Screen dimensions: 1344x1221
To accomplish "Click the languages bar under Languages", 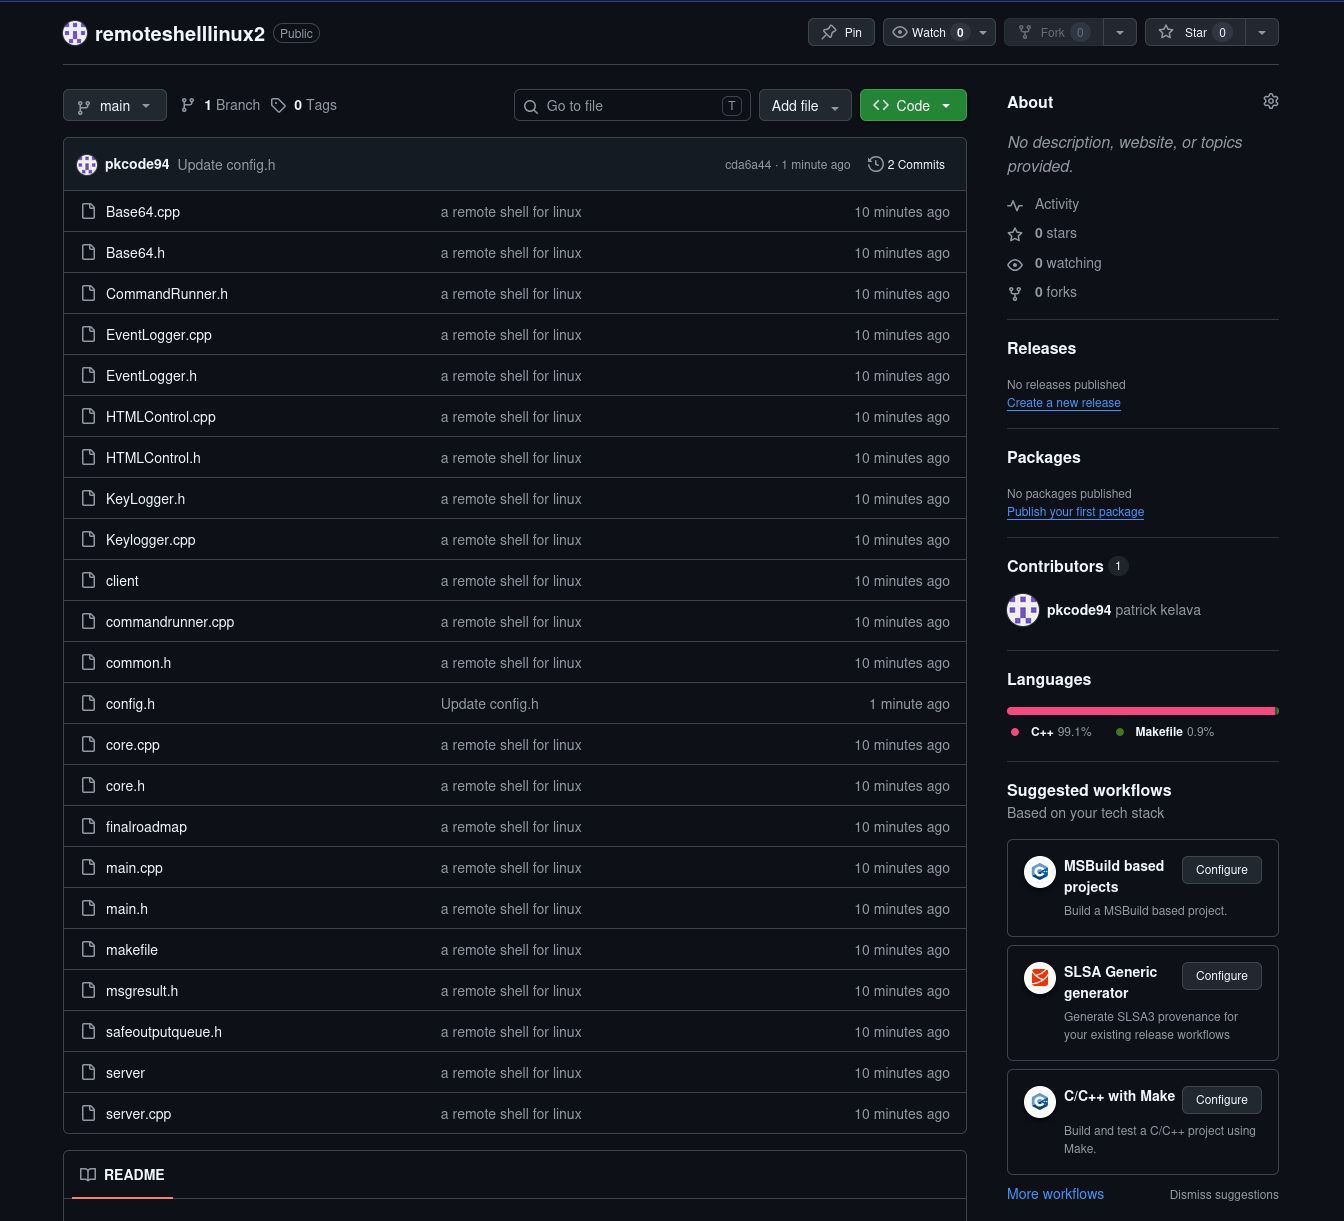I will coord(1143,711).
